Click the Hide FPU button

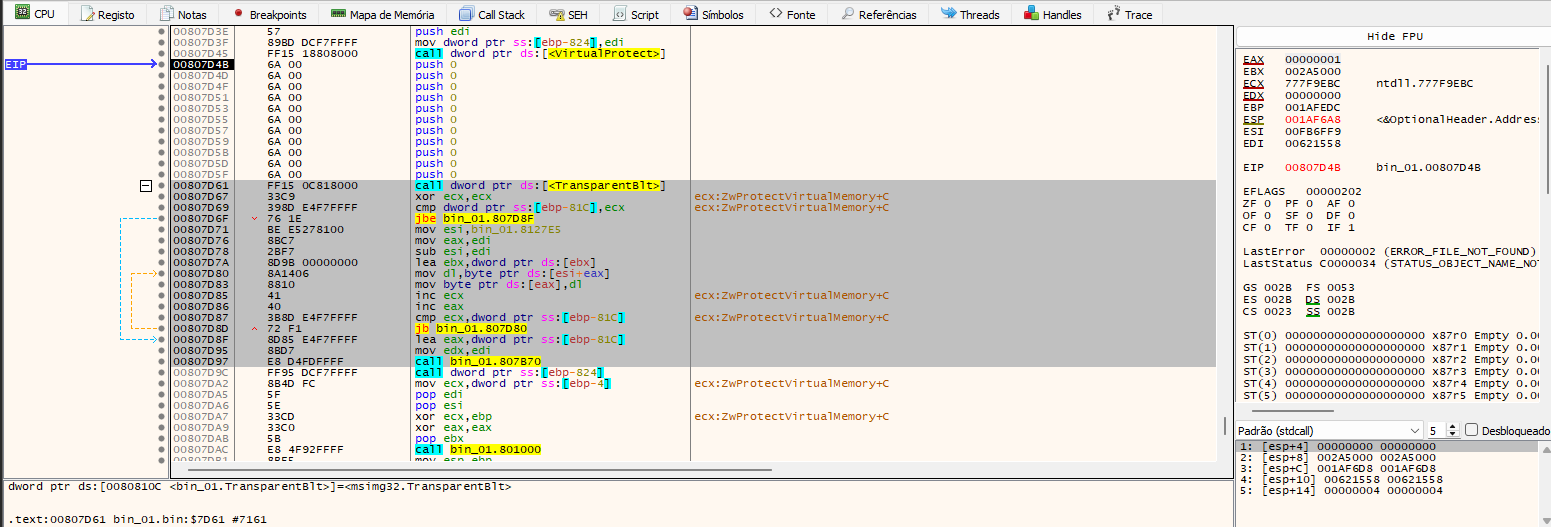[1394, 36]
